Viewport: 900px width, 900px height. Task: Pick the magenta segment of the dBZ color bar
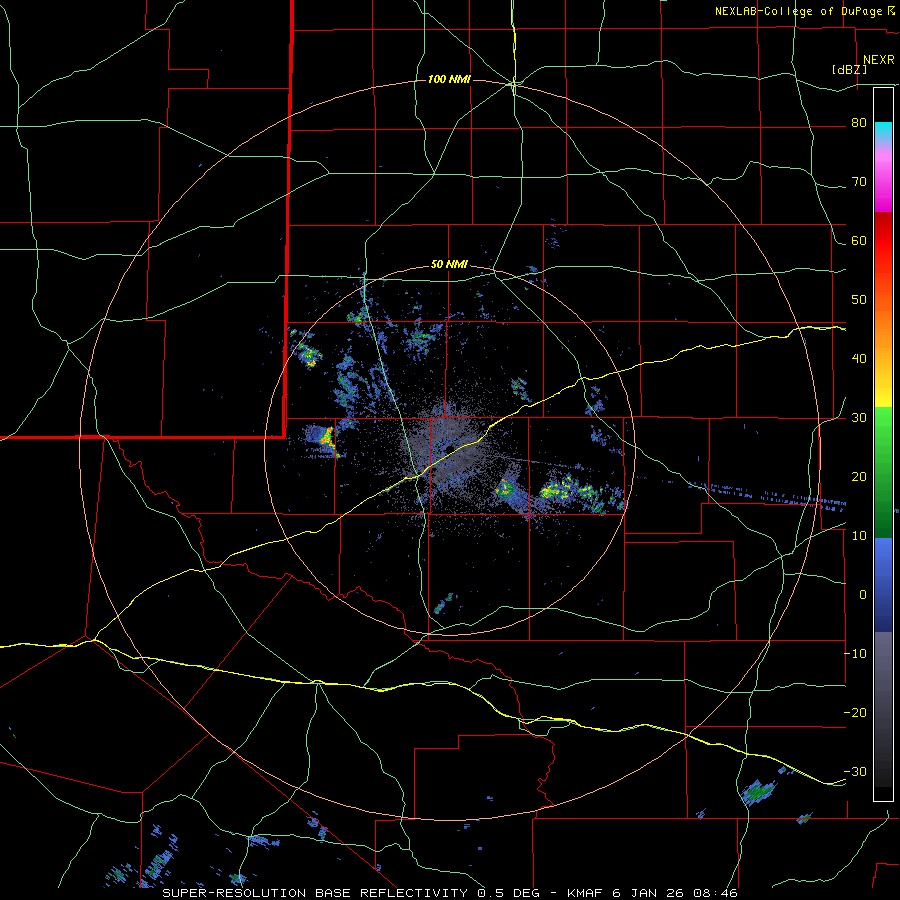click(x=883, y=181)
